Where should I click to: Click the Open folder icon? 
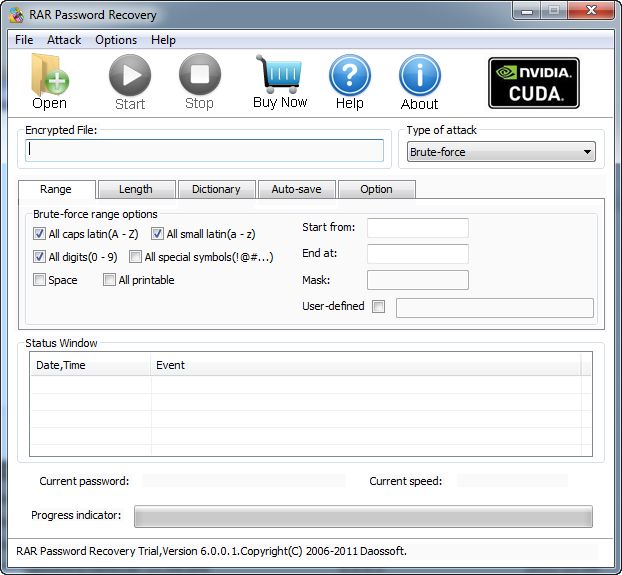(49, 76)
